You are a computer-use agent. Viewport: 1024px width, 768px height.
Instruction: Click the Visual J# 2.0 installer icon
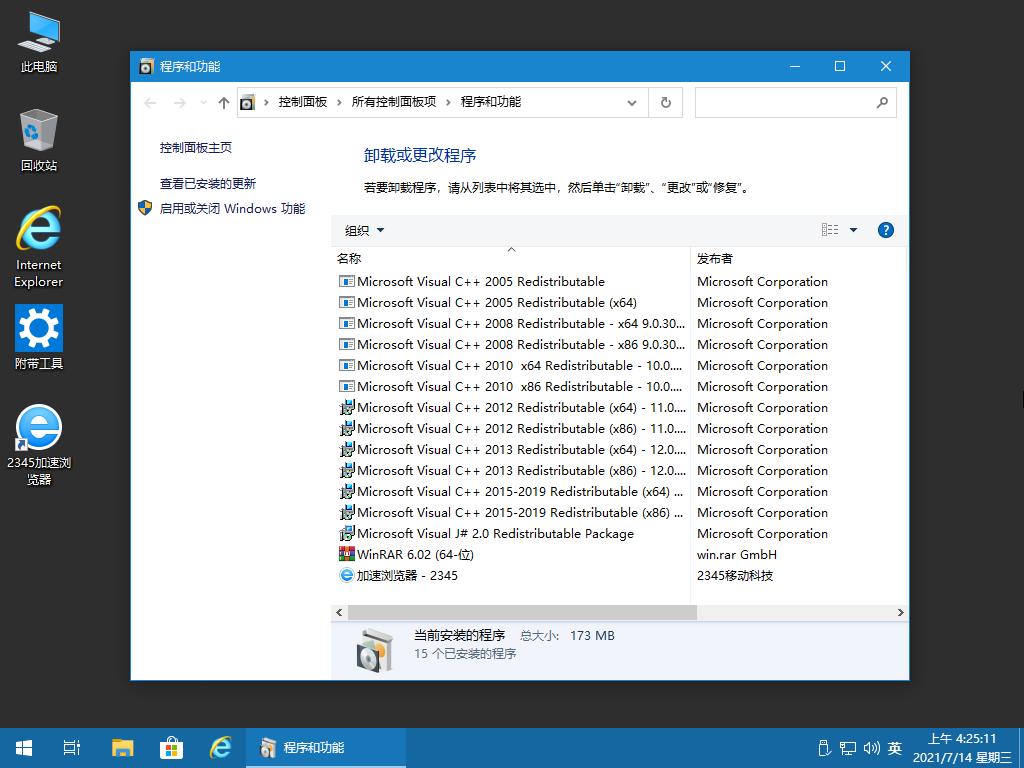(x=347, y=534)
